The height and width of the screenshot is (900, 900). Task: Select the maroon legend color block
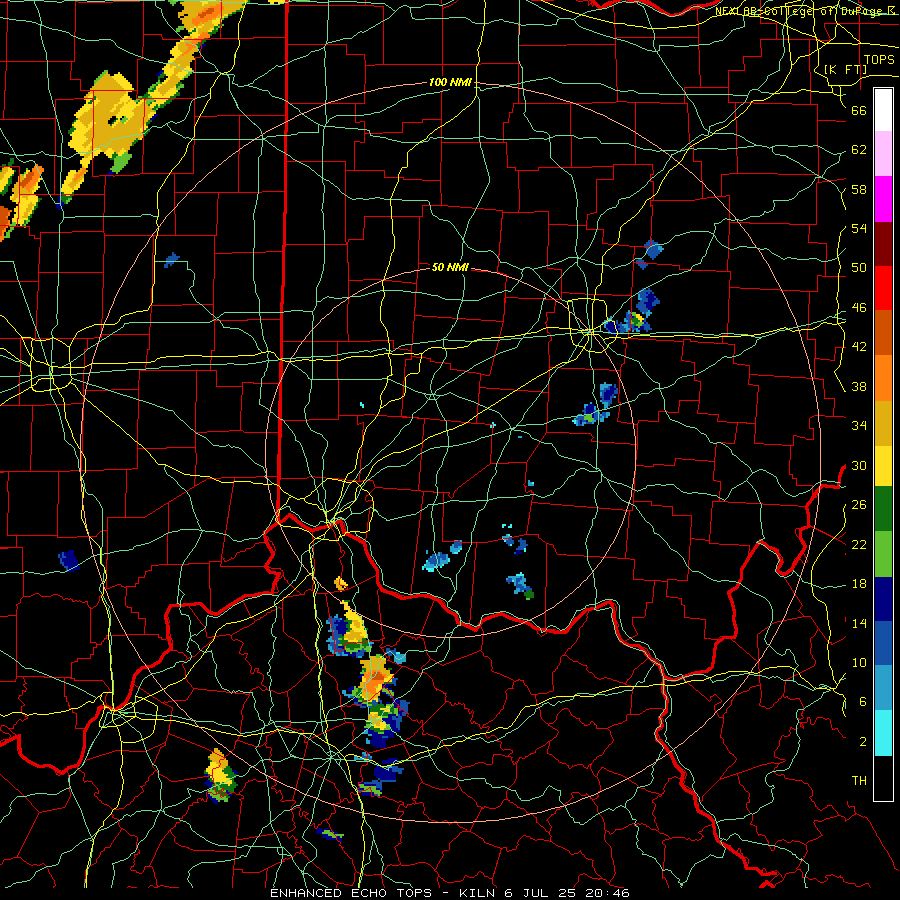(883, 244)
